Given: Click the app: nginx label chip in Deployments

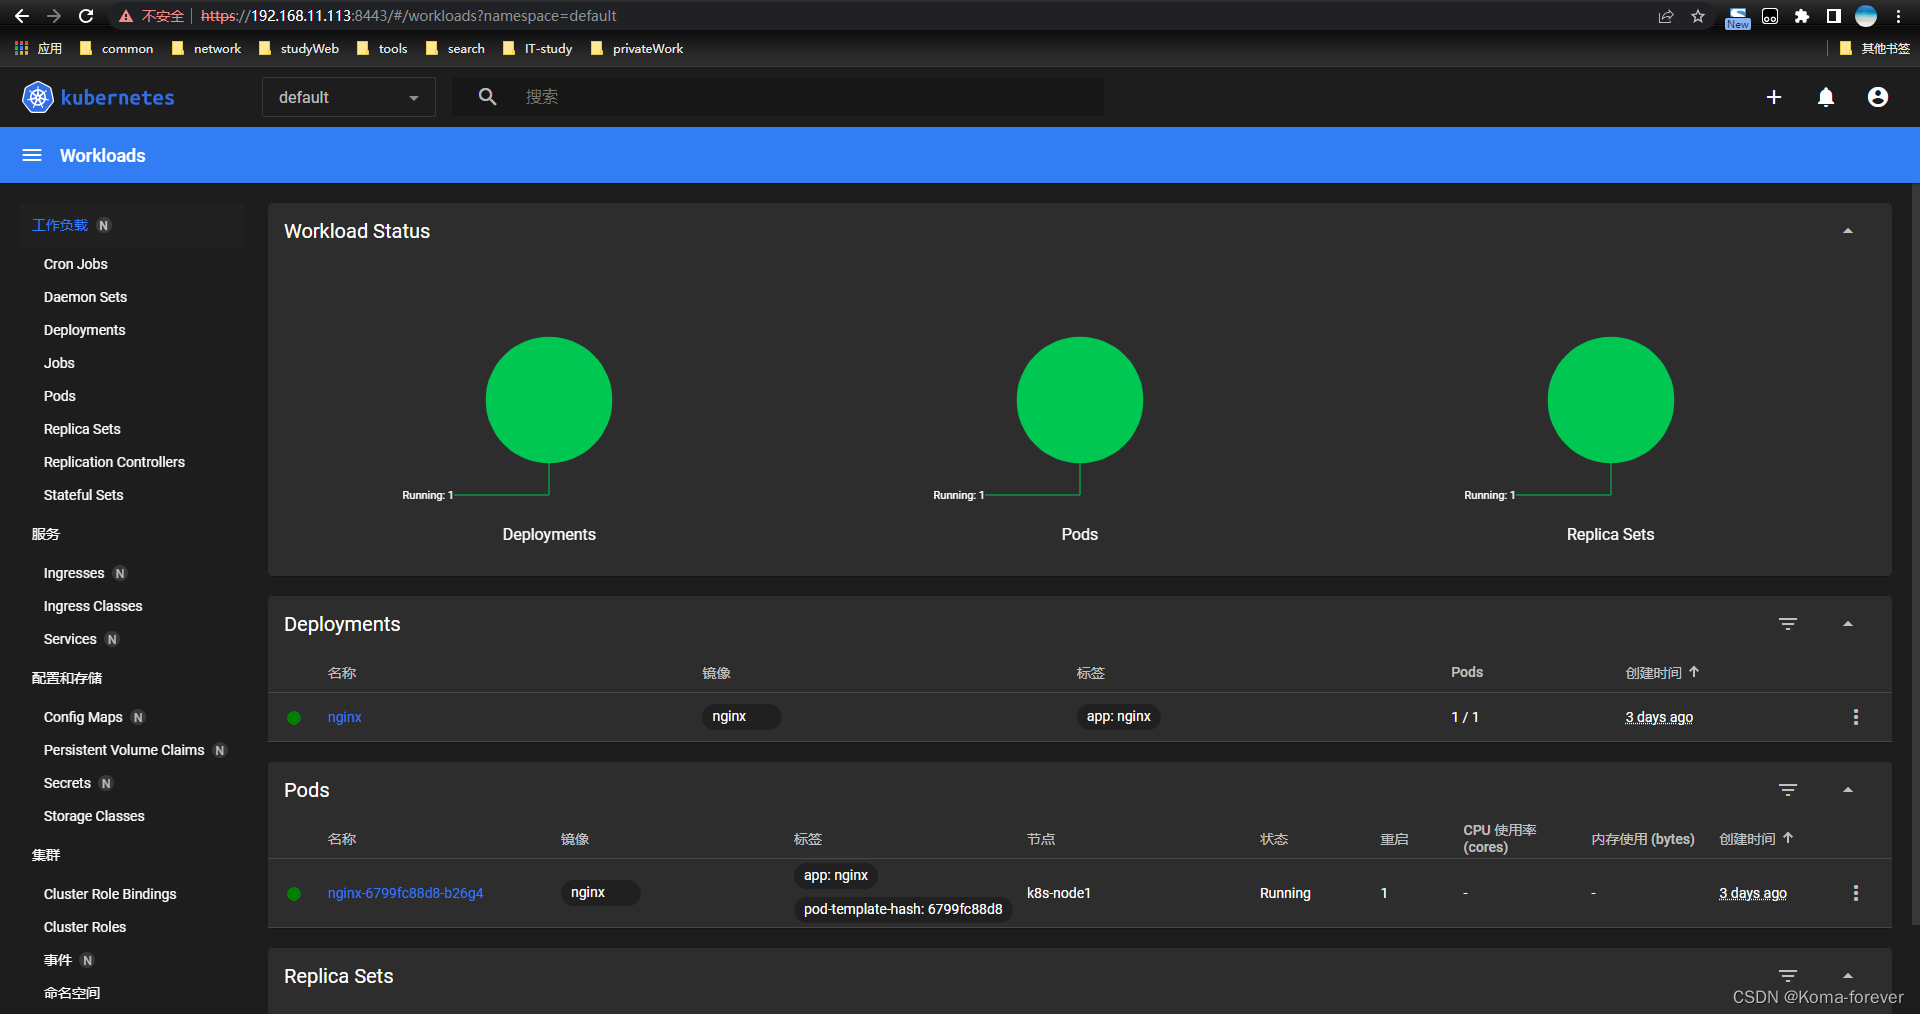Looking at the screenshot, I should coord(1118,717).
